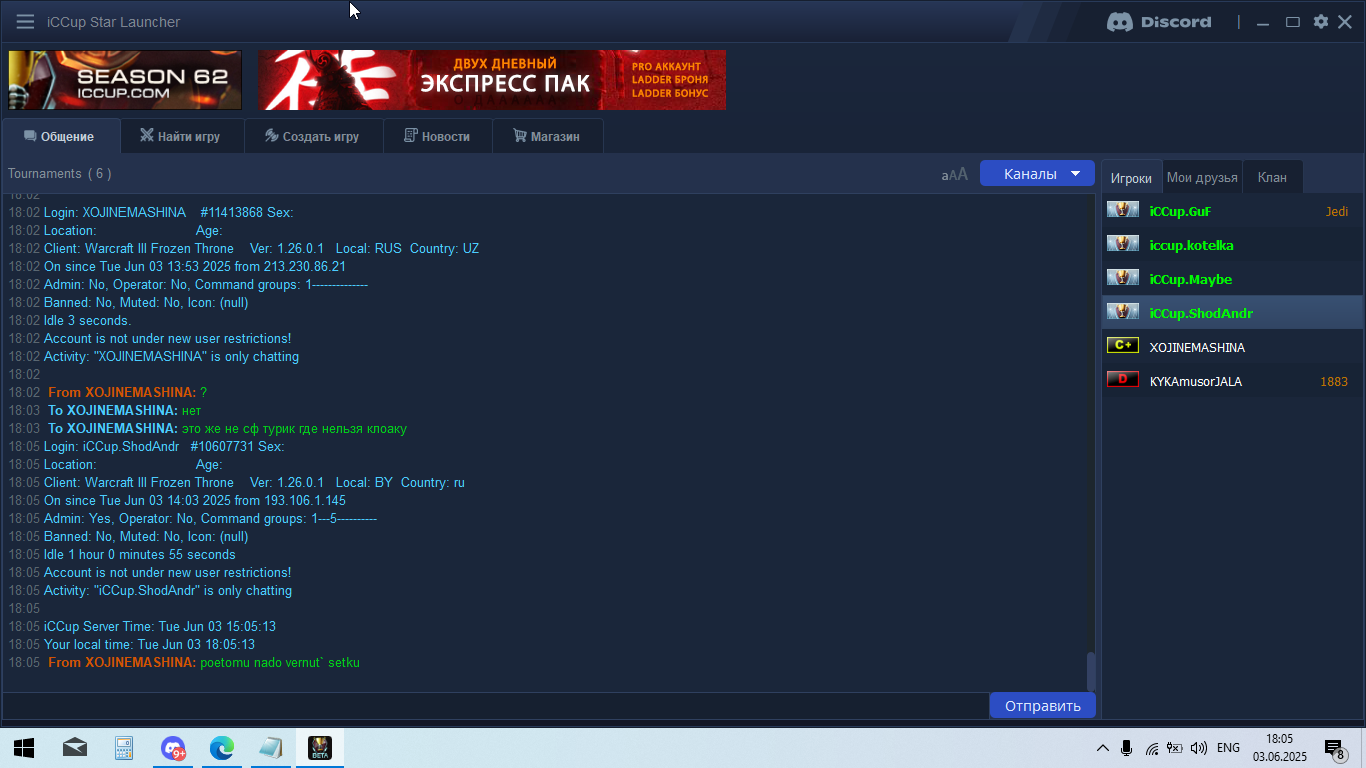Viewport: 1366px width, 768px height.
Task: Open the Магазин tab
Action: [x=547, y=136]
